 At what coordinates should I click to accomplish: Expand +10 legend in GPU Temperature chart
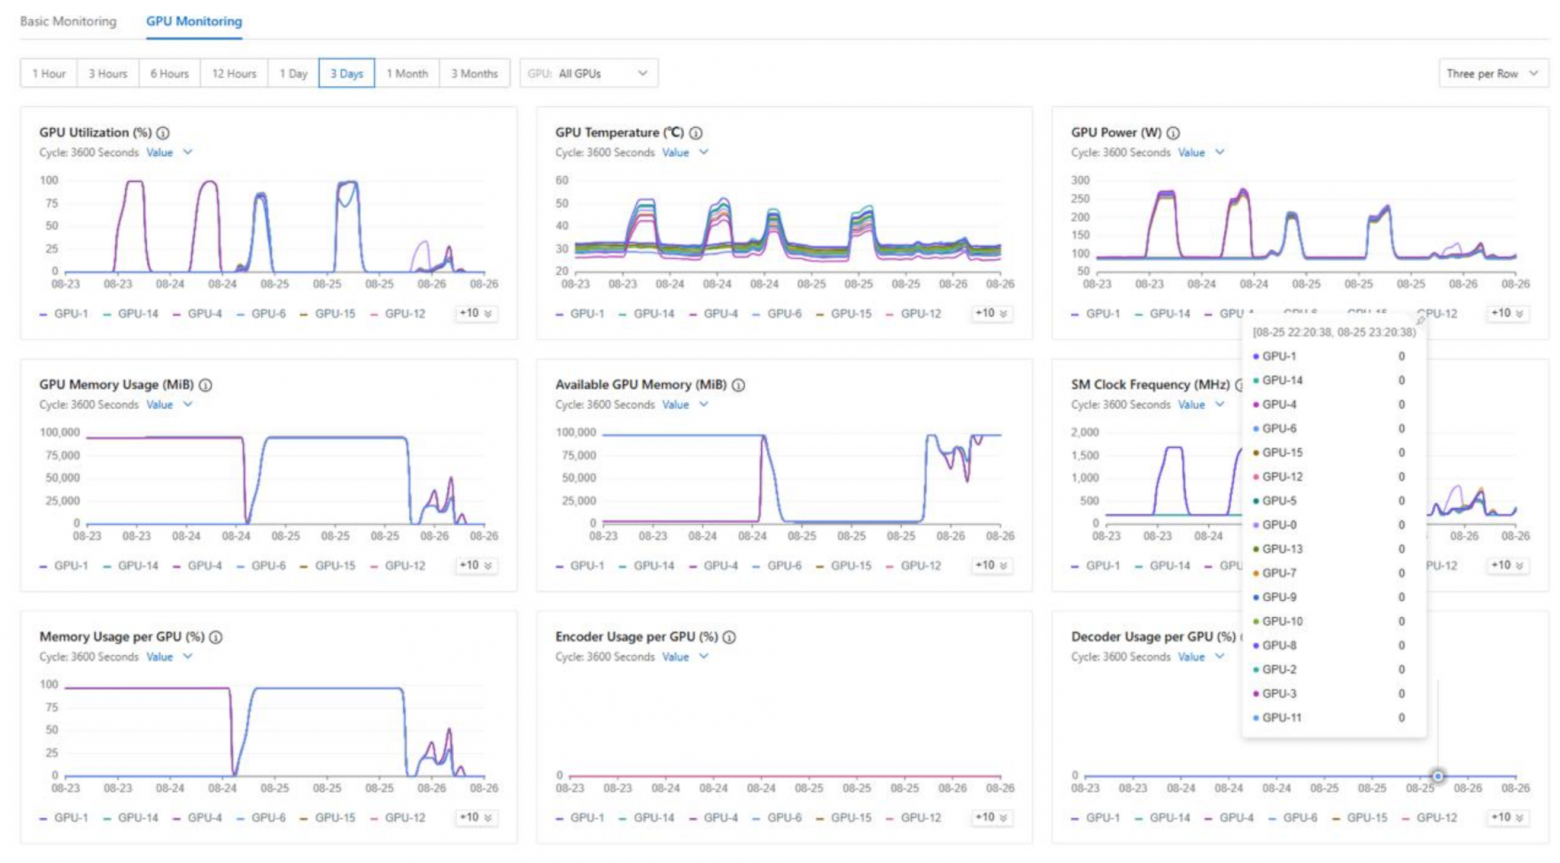click(991, 313)
